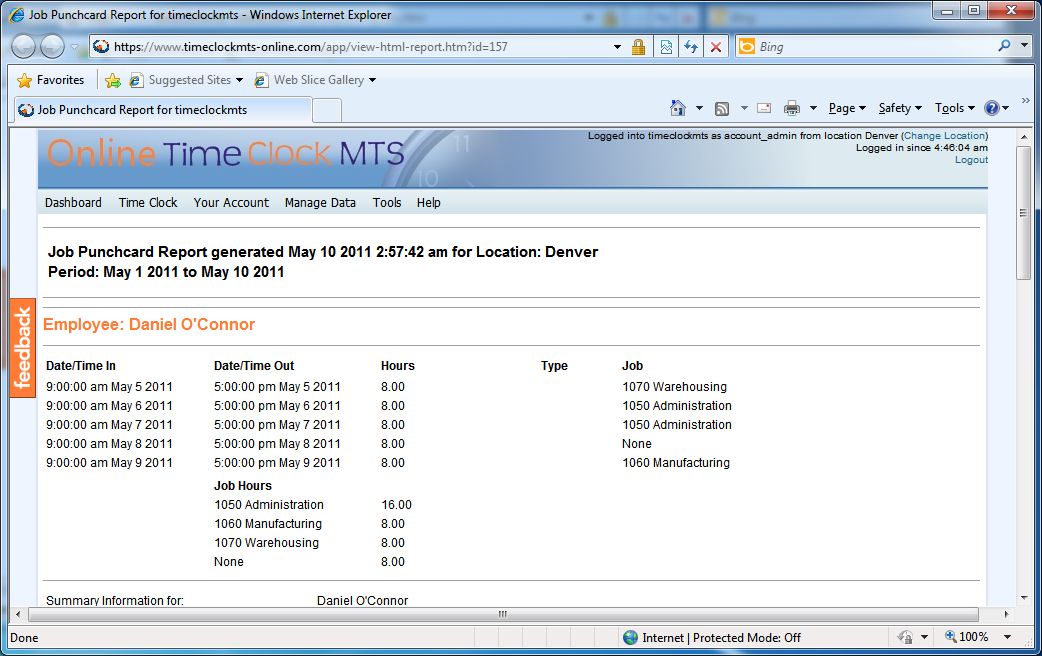Click the search magnifier icon
Screen dimensions: 1042x656
coord(1004,46)
